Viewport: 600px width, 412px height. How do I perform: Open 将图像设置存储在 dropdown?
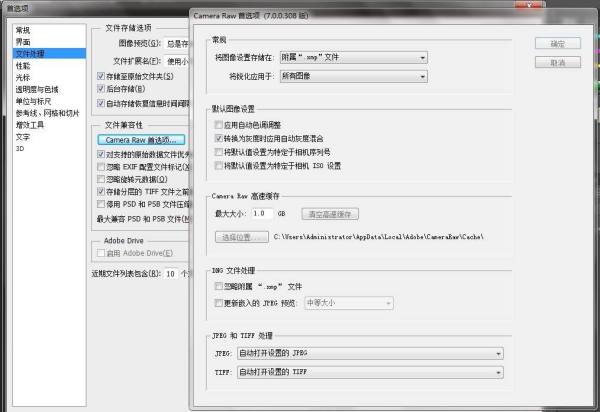[x=354, y=57]
